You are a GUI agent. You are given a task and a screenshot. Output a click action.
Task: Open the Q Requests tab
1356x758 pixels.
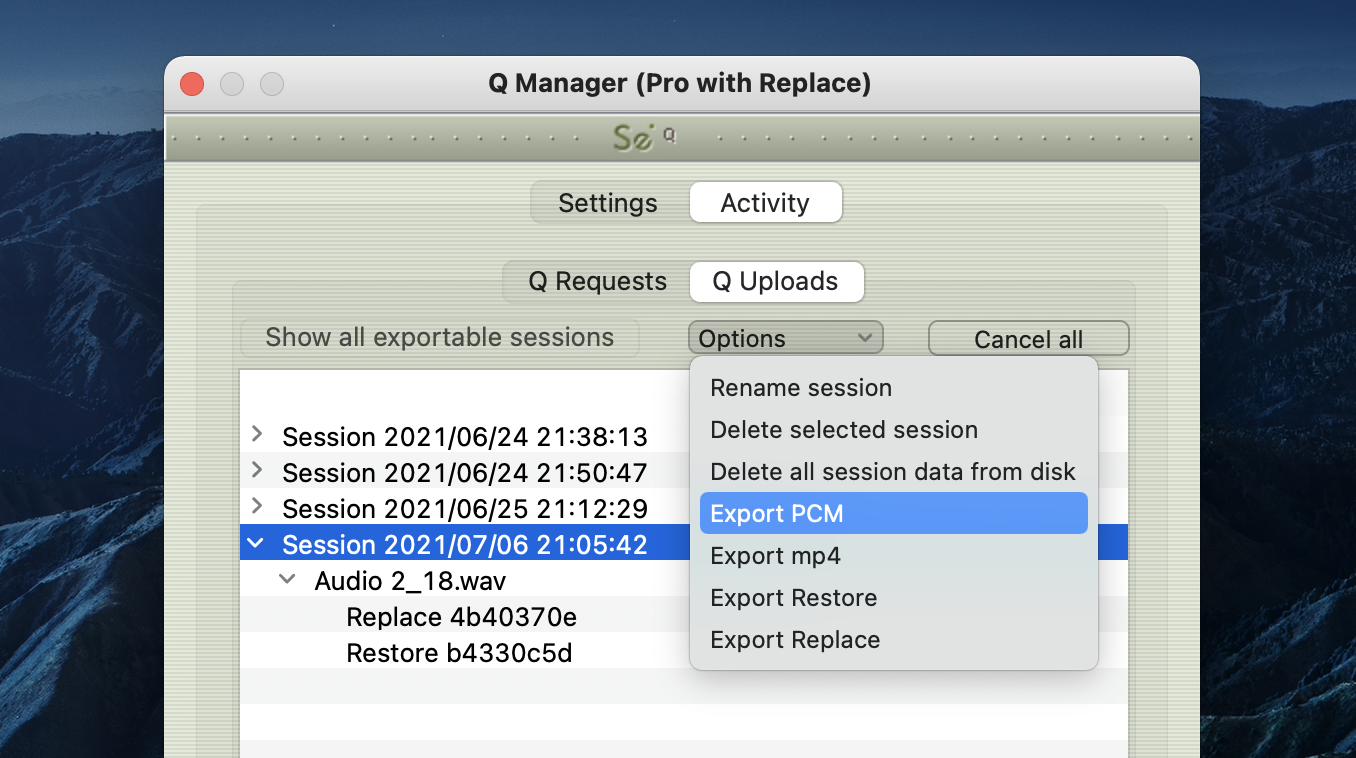tap(597, 282)
